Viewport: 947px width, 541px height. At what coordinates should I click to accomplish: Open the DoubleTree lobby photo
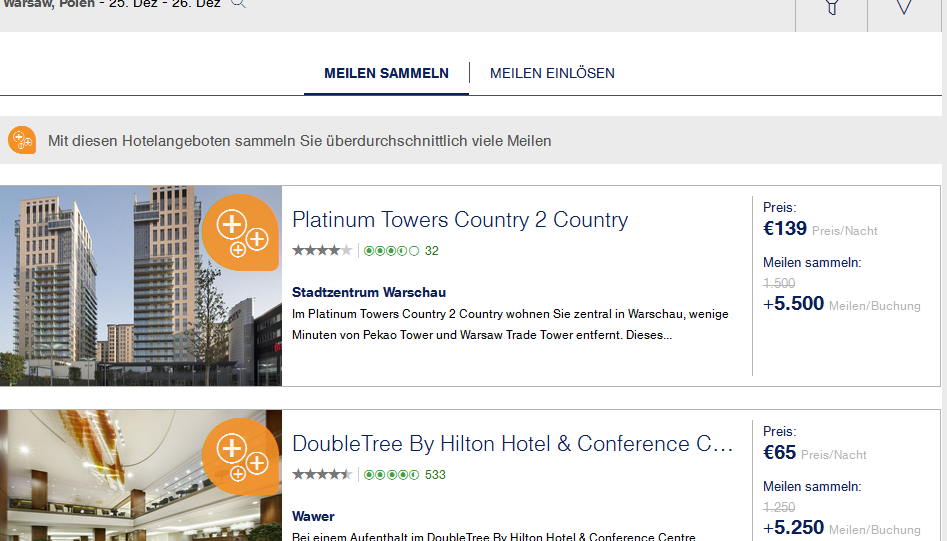[141, 475]
